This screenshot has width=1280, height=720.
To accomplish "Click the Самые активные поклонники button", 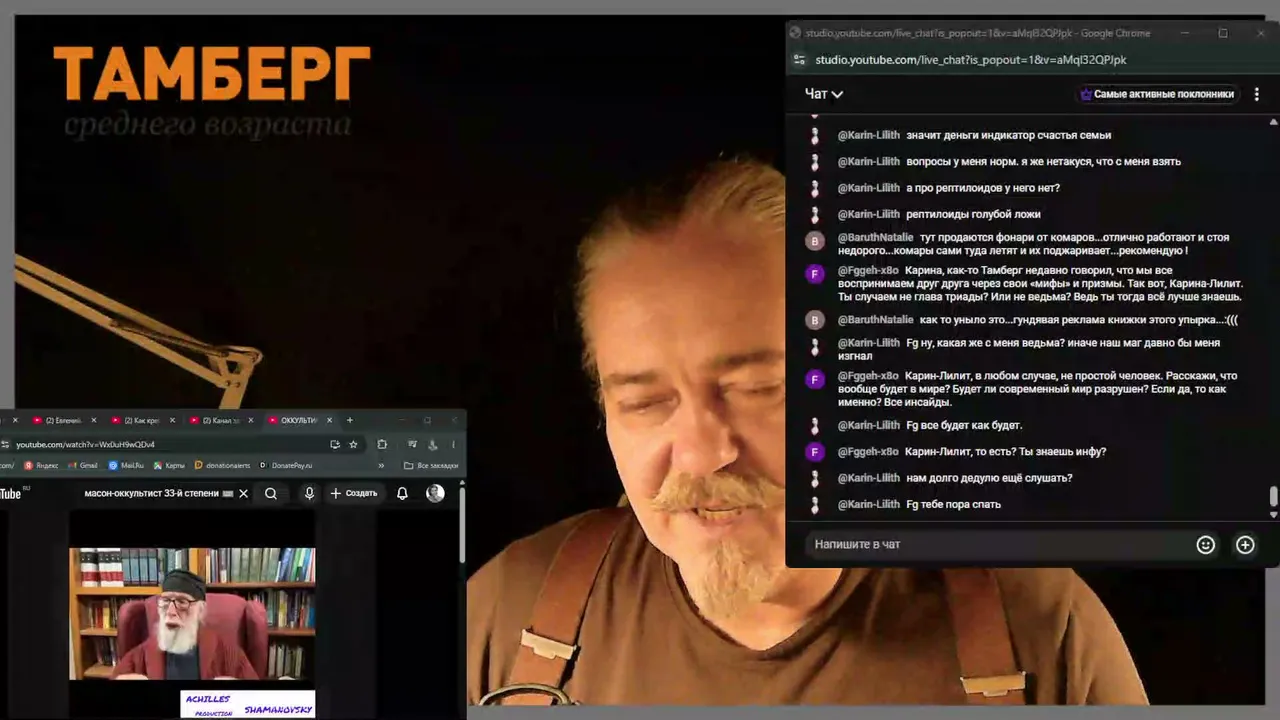I will [1157, 94].
